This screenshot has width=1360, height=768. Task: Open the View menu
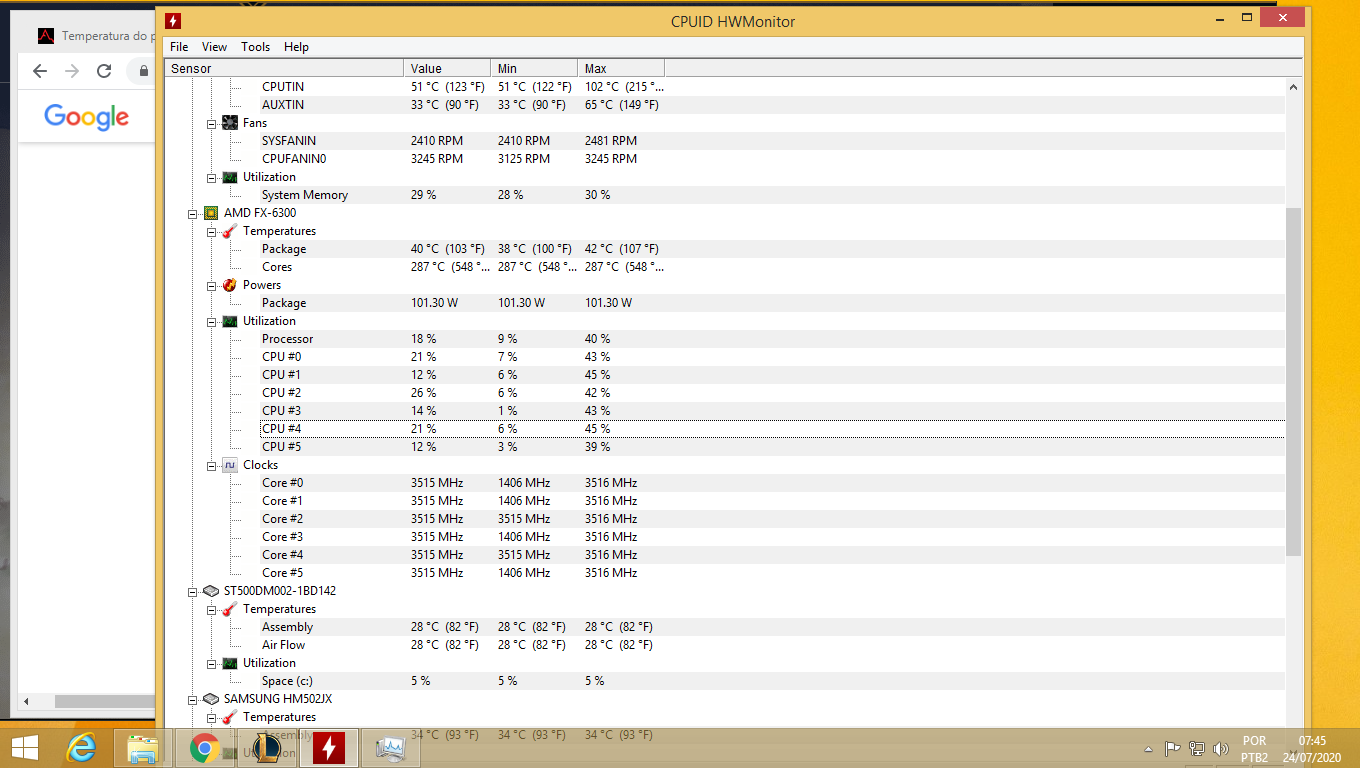click(x=214, y=47)
